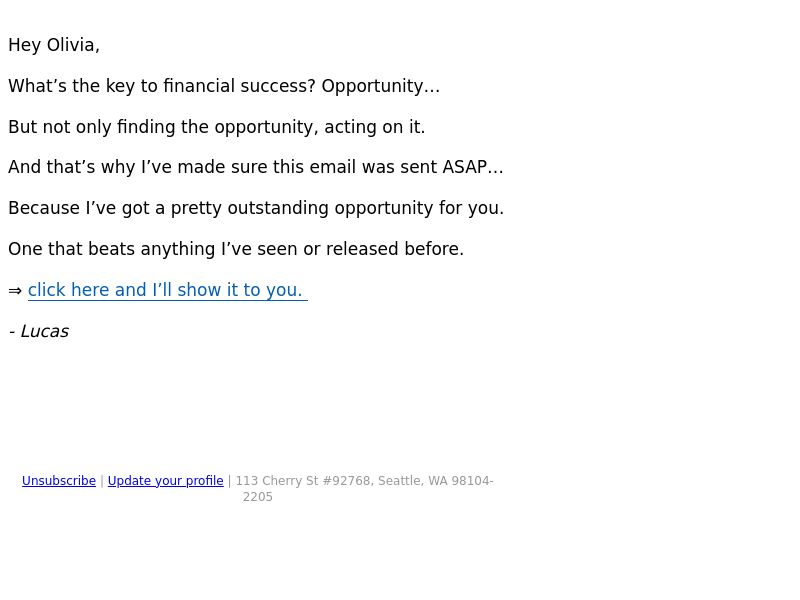
Task: Click the separator before the street address
Action: pos(230,481)
